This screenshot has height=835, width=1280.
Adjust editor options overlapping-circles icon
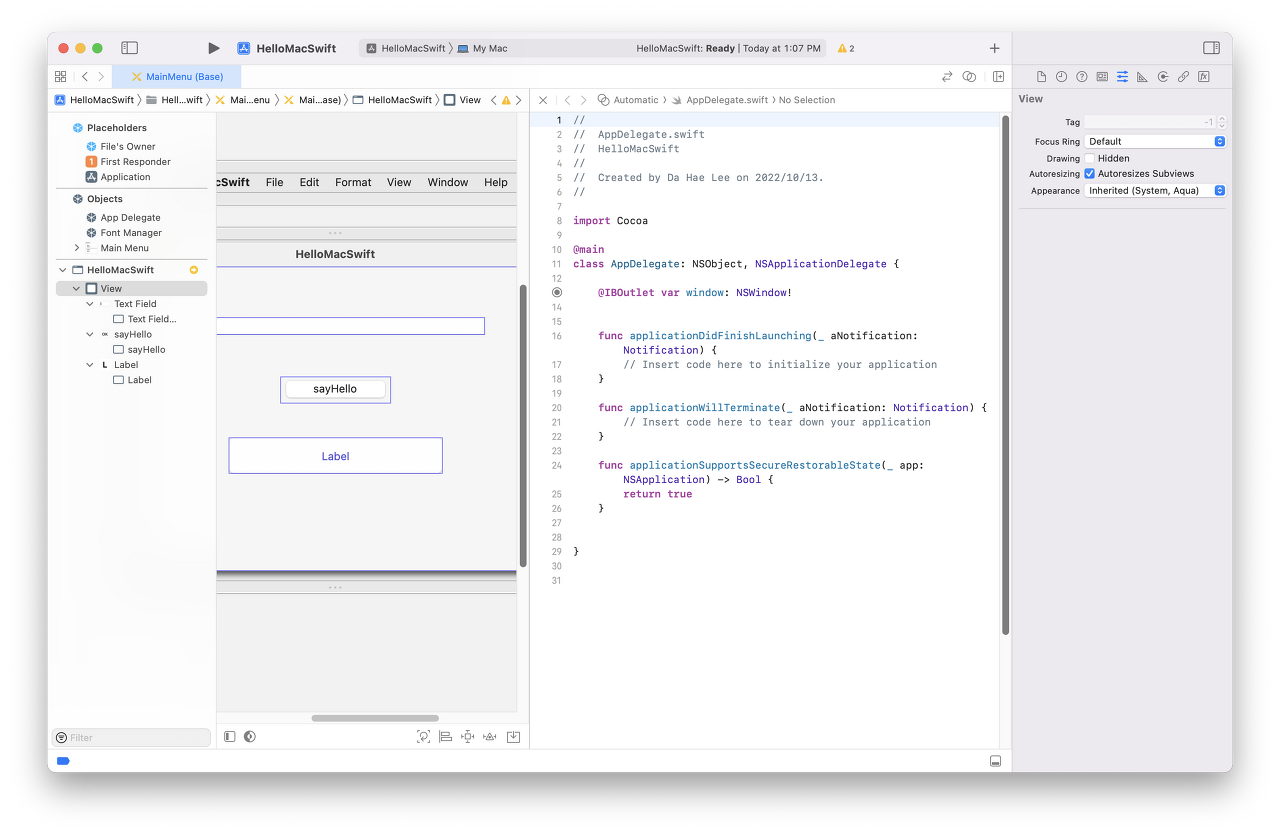pyautogui.click(x=969, y=76)
